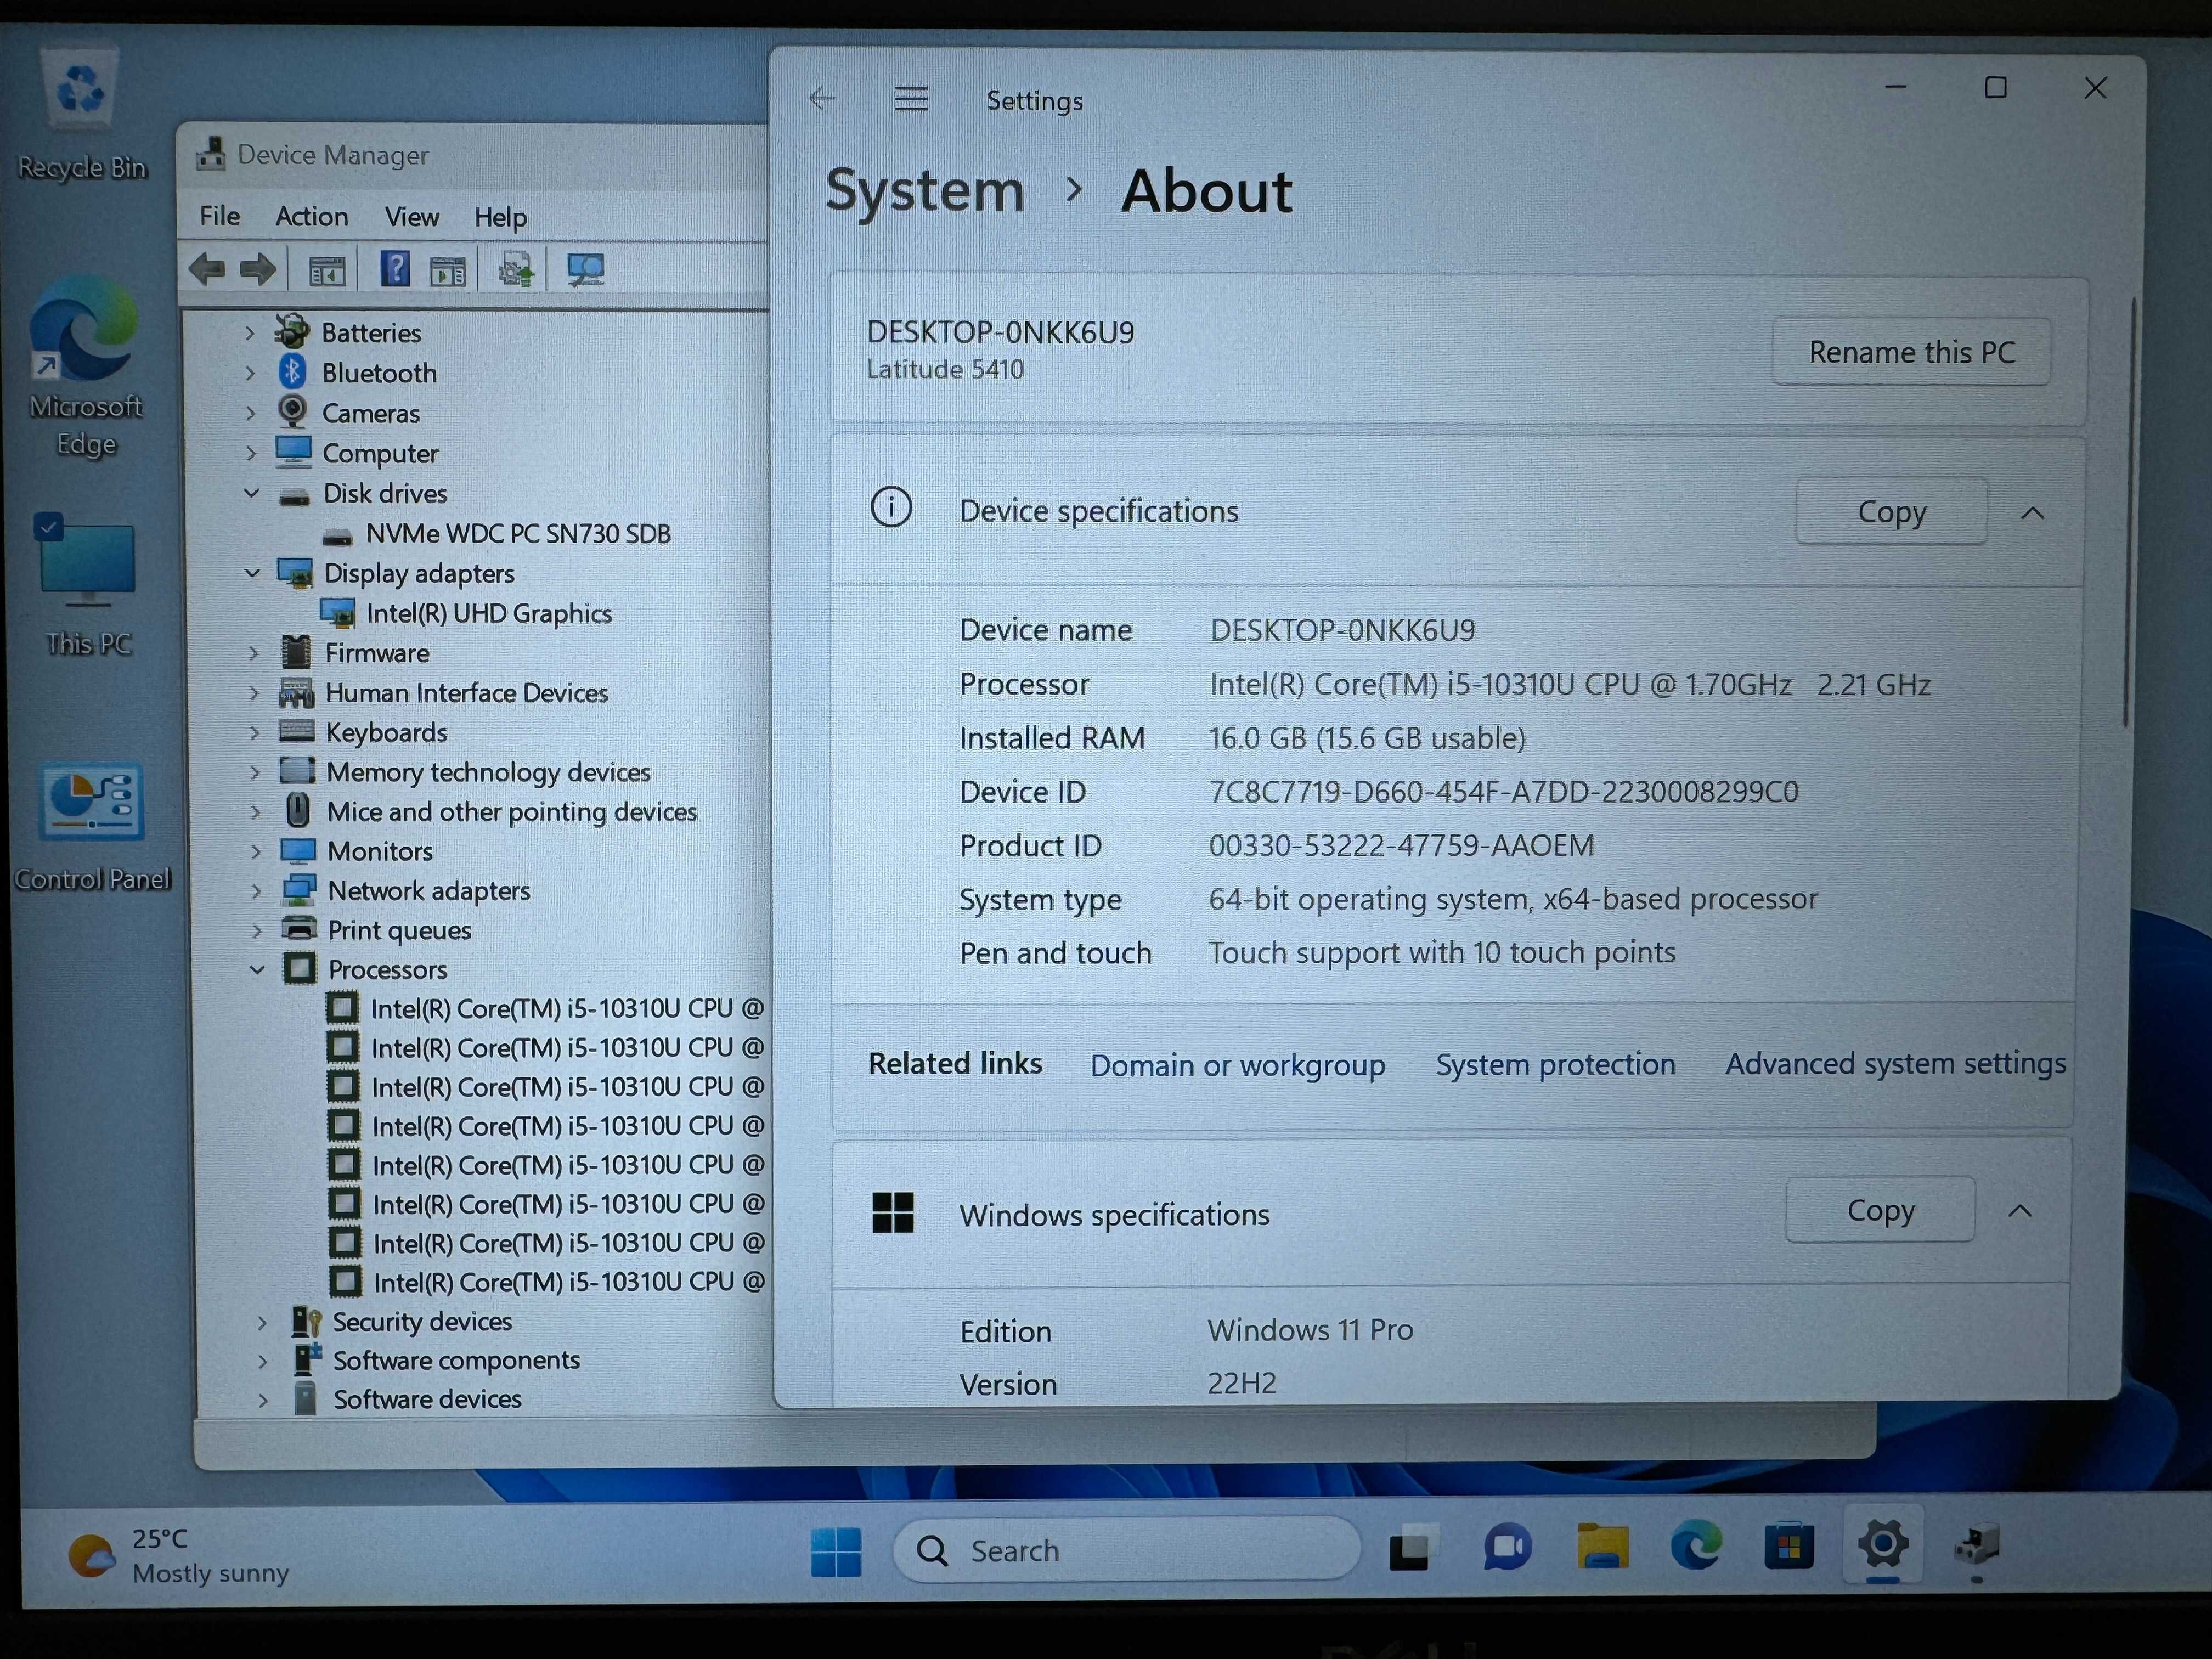Select Mice and other pointing devices
This screenshot has width=2212, height=1659.
tap(511, 811)
